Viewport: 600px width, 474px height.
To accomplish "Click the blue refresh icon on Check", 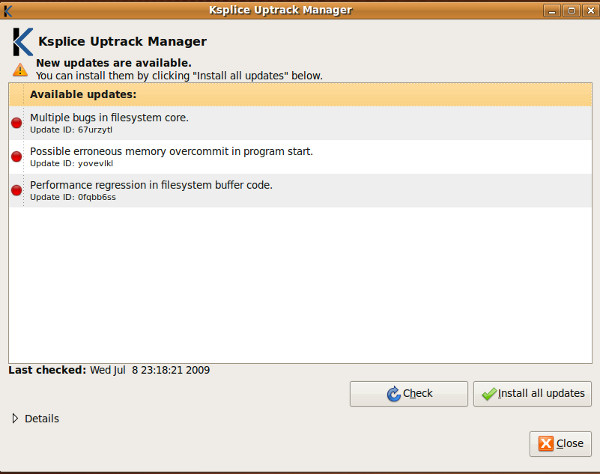I will point(393,394).
